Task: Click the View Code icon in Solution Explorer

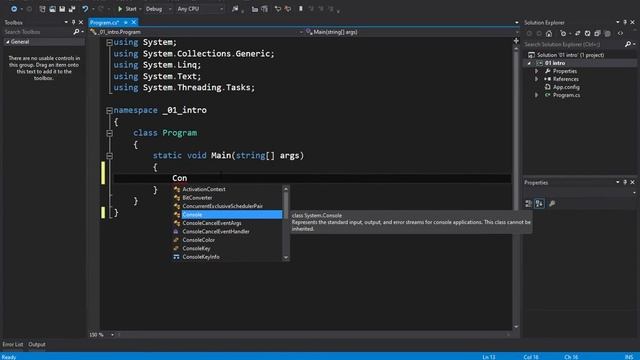Action: pyautogui.click(x=620, y=33)
